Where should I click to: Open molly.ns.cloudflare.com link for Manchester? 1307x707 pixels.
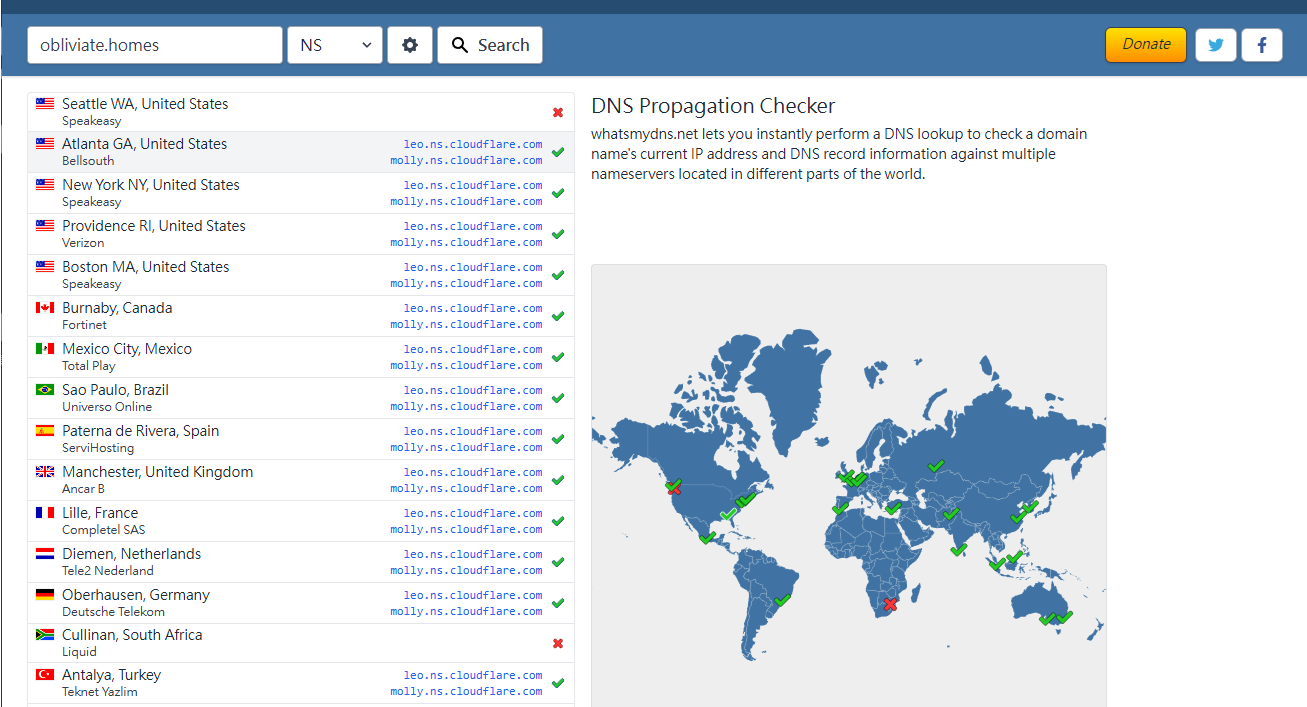(466, 489)
